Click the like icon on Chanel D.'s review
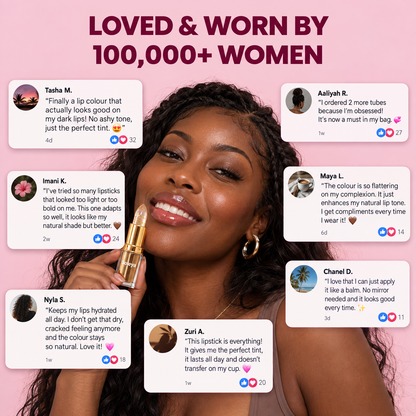This screenshot has width=416, height=416. 383,317
